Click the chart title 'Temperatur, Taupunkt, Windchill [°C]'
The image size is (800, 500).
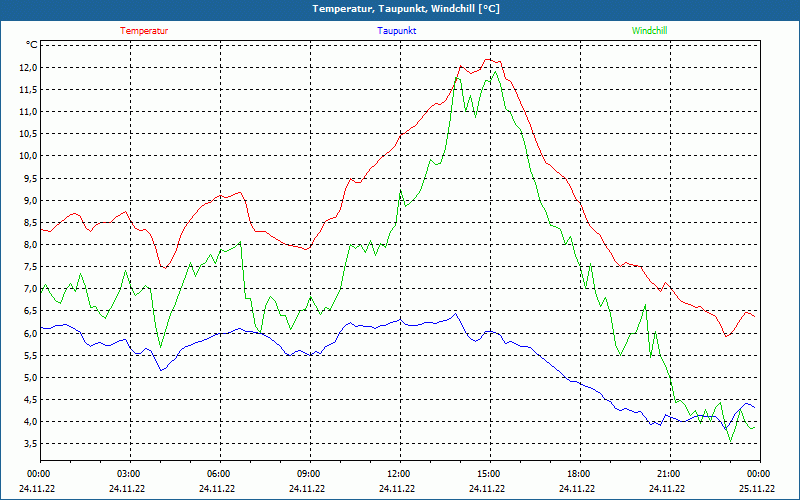(x=406, y=9)
